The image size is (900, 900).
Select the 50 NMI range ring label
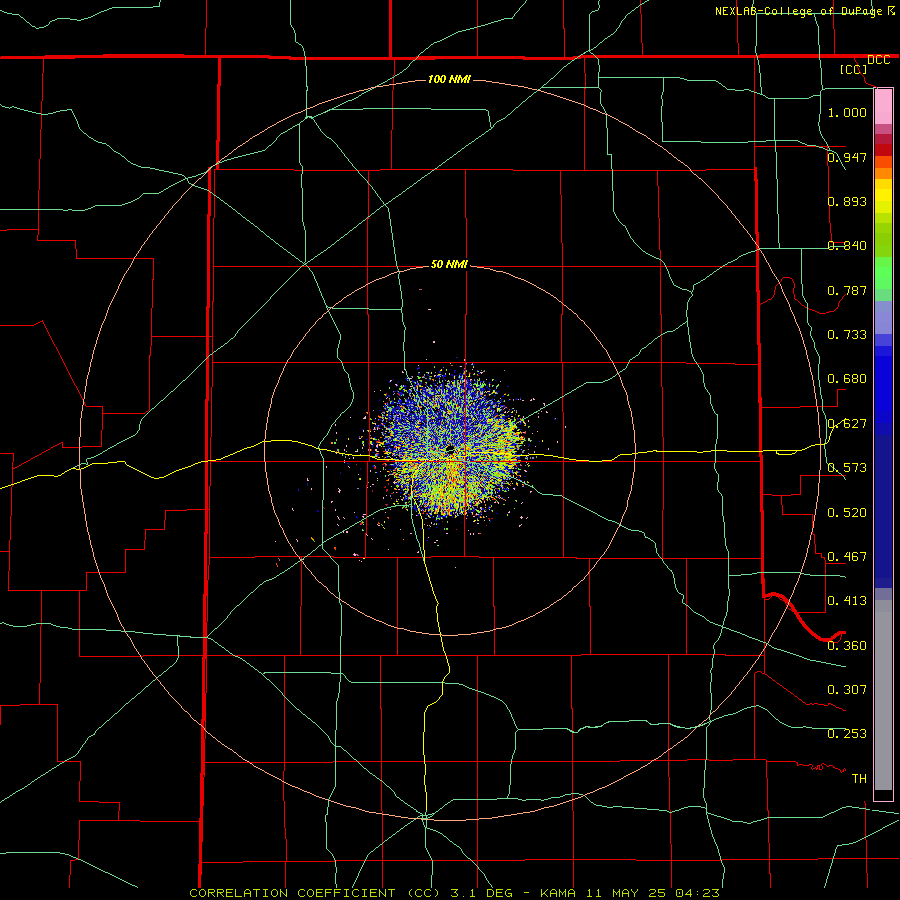[x=449, y=264]
